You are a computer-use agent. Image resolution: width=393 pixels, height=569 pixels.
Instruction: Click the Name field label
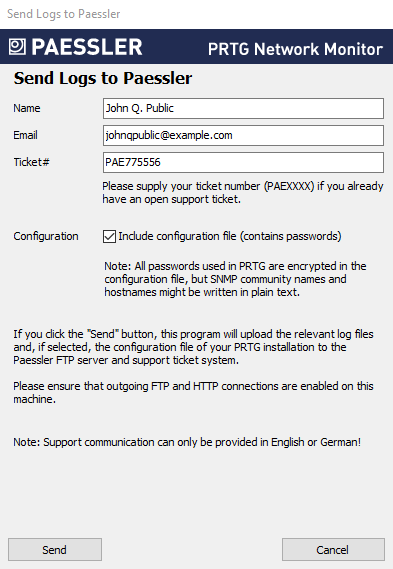click(27, 108)
